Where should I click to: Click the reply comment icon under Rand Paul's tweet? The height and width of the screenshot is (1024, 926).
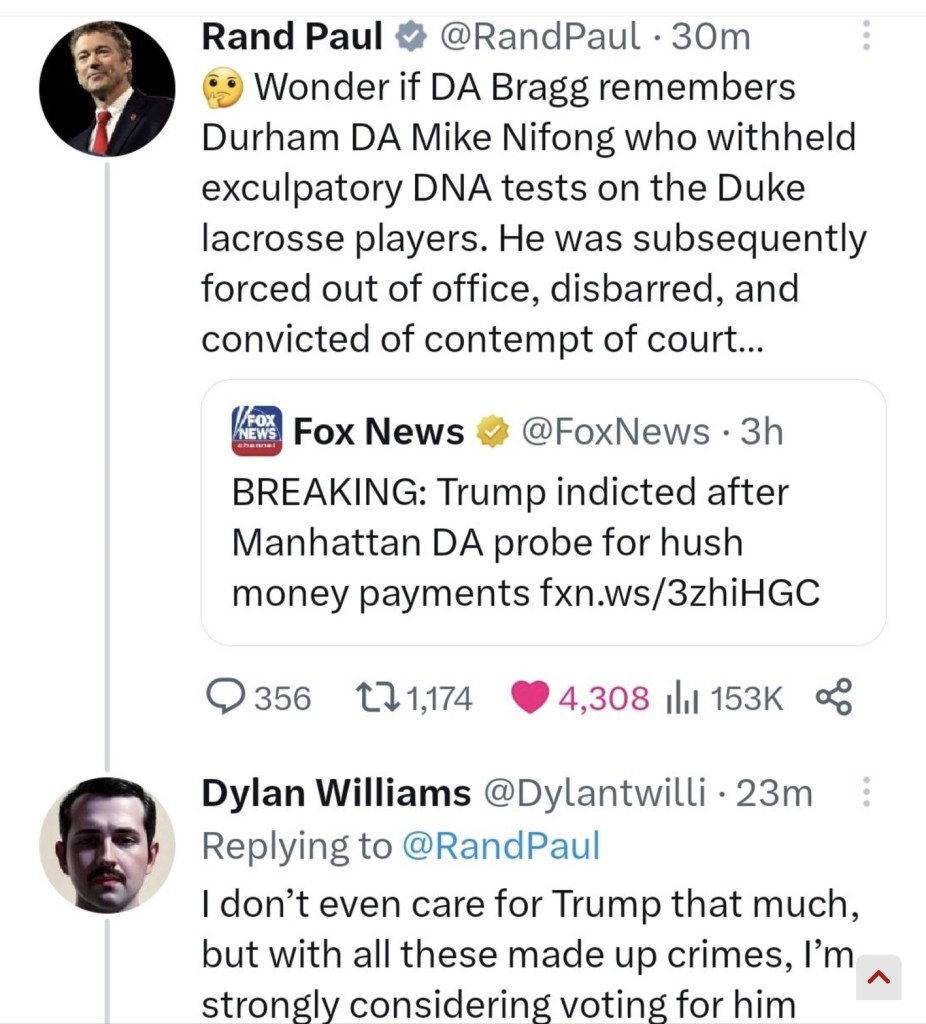[x=225, y=697]
